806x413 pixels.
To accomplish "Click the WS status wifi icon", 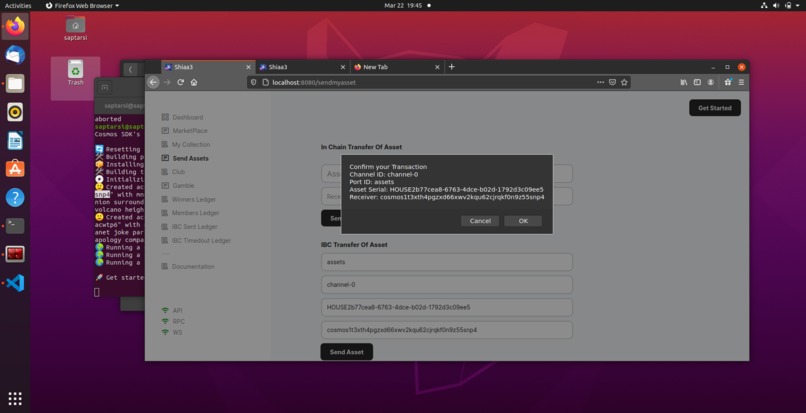I will (x=165, y=332).
